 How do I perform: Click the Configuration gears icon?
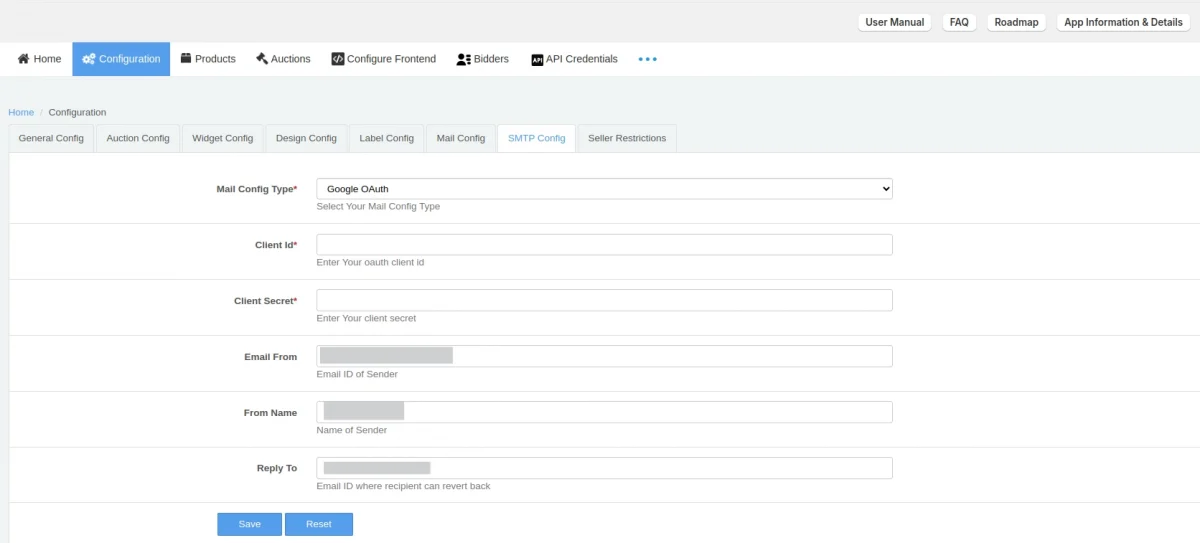point(89,59)
